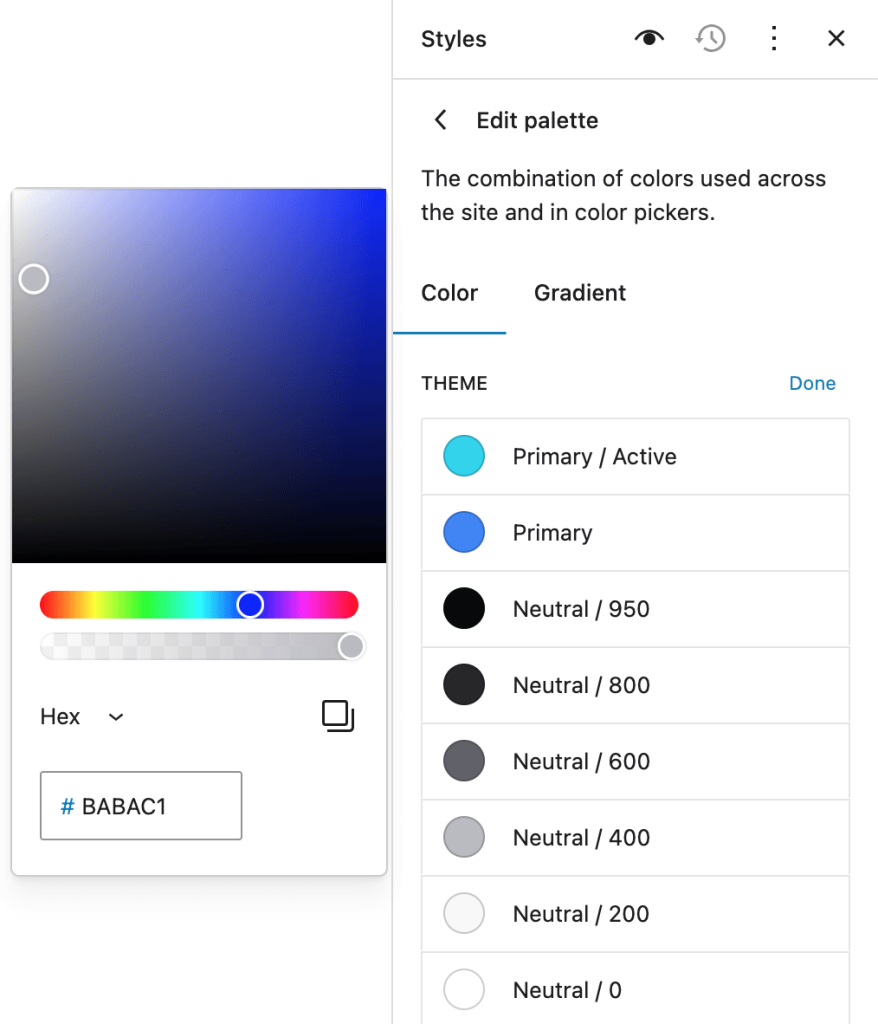Select the Primary / Active color swatch
This screenshot has height=1024, width=878.
(464, 456)
